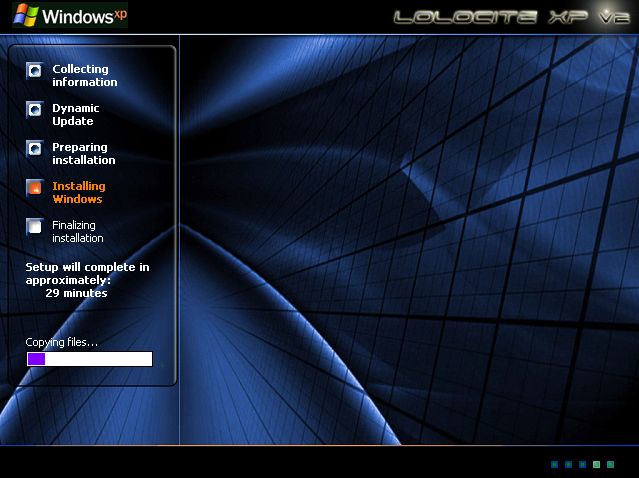Image resolution: width=639 pixels, height=478 pixels.
Task: Click the Collecting information step icon
Action: click(x=35, y=70)
